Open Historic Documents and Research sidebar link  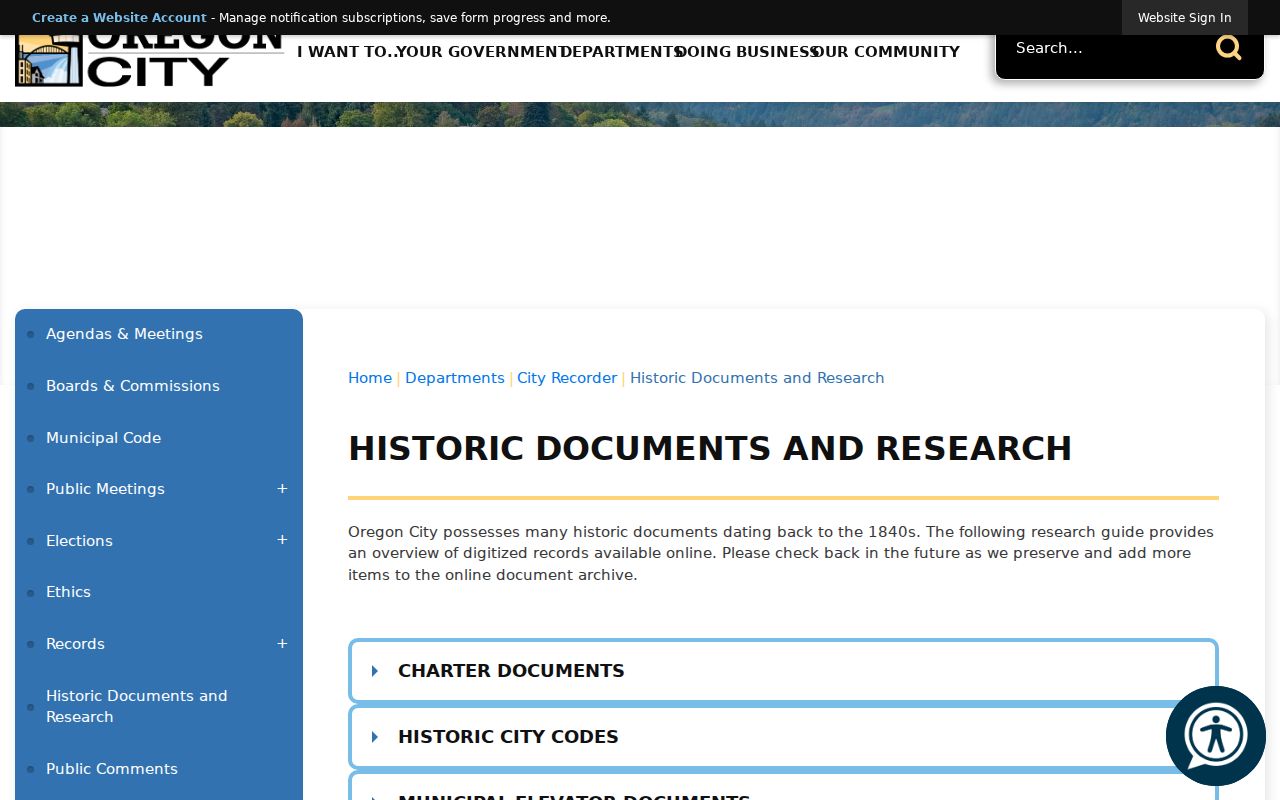point(137,706)
